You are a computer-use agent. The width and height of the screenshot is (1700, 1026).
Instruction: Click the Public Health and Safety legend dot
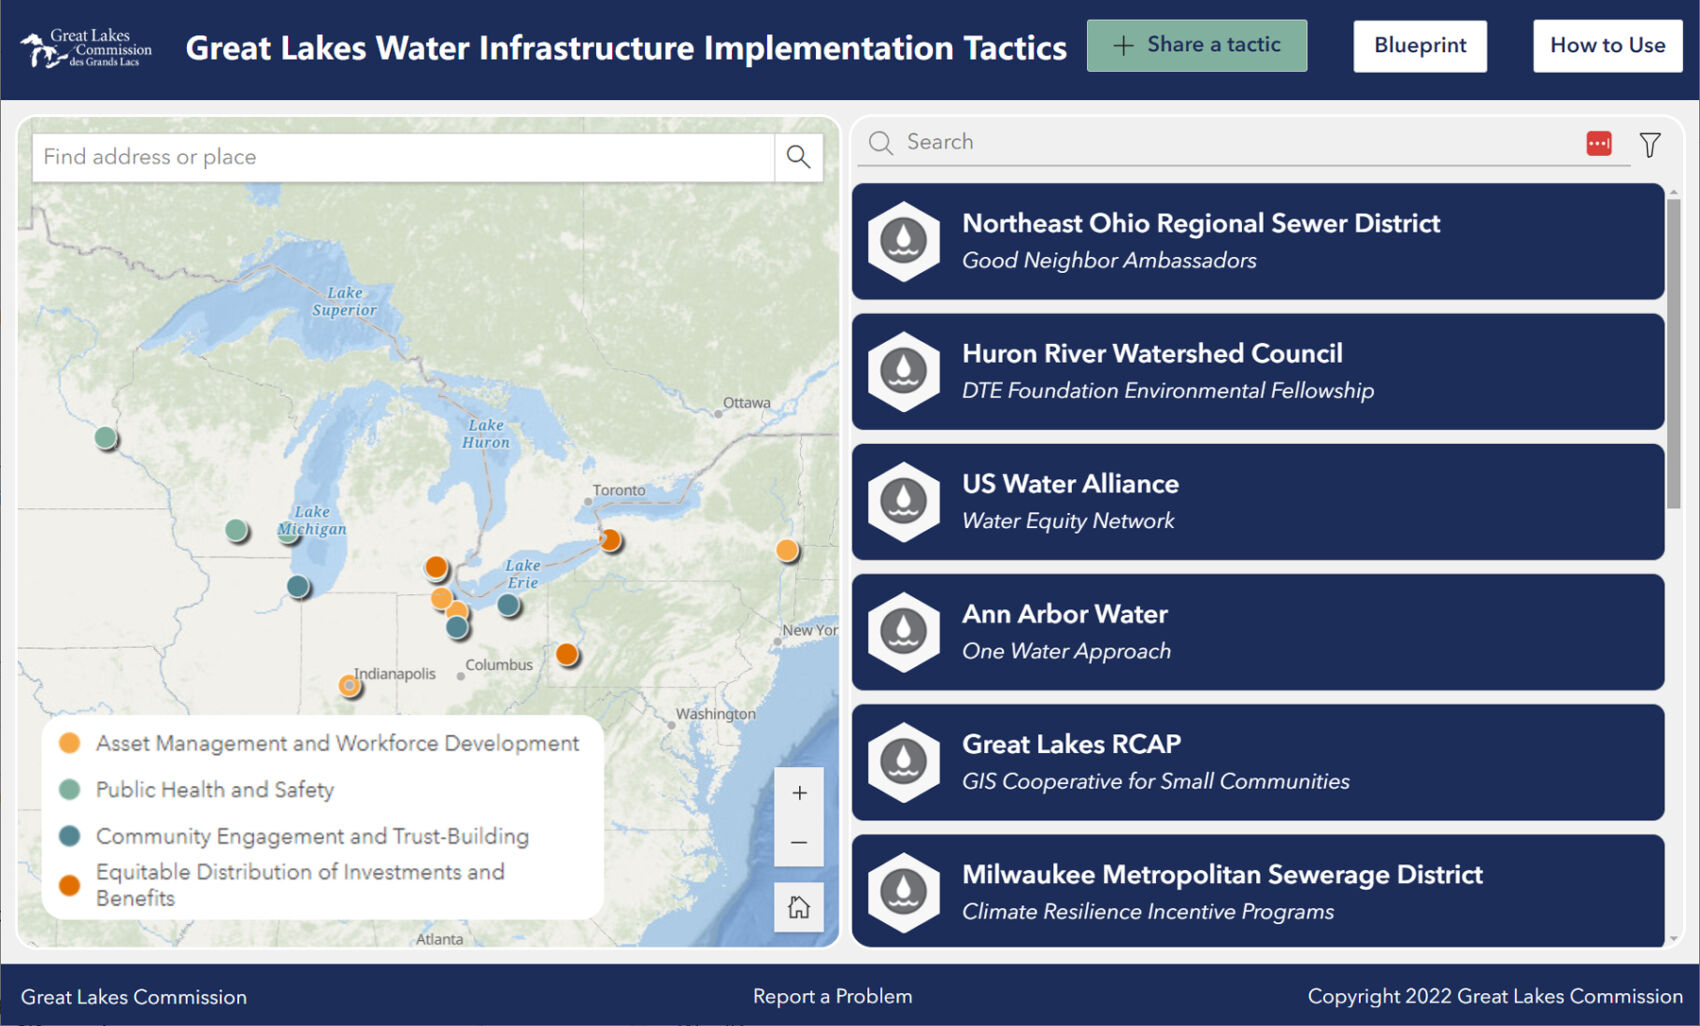tap(69, 789)
